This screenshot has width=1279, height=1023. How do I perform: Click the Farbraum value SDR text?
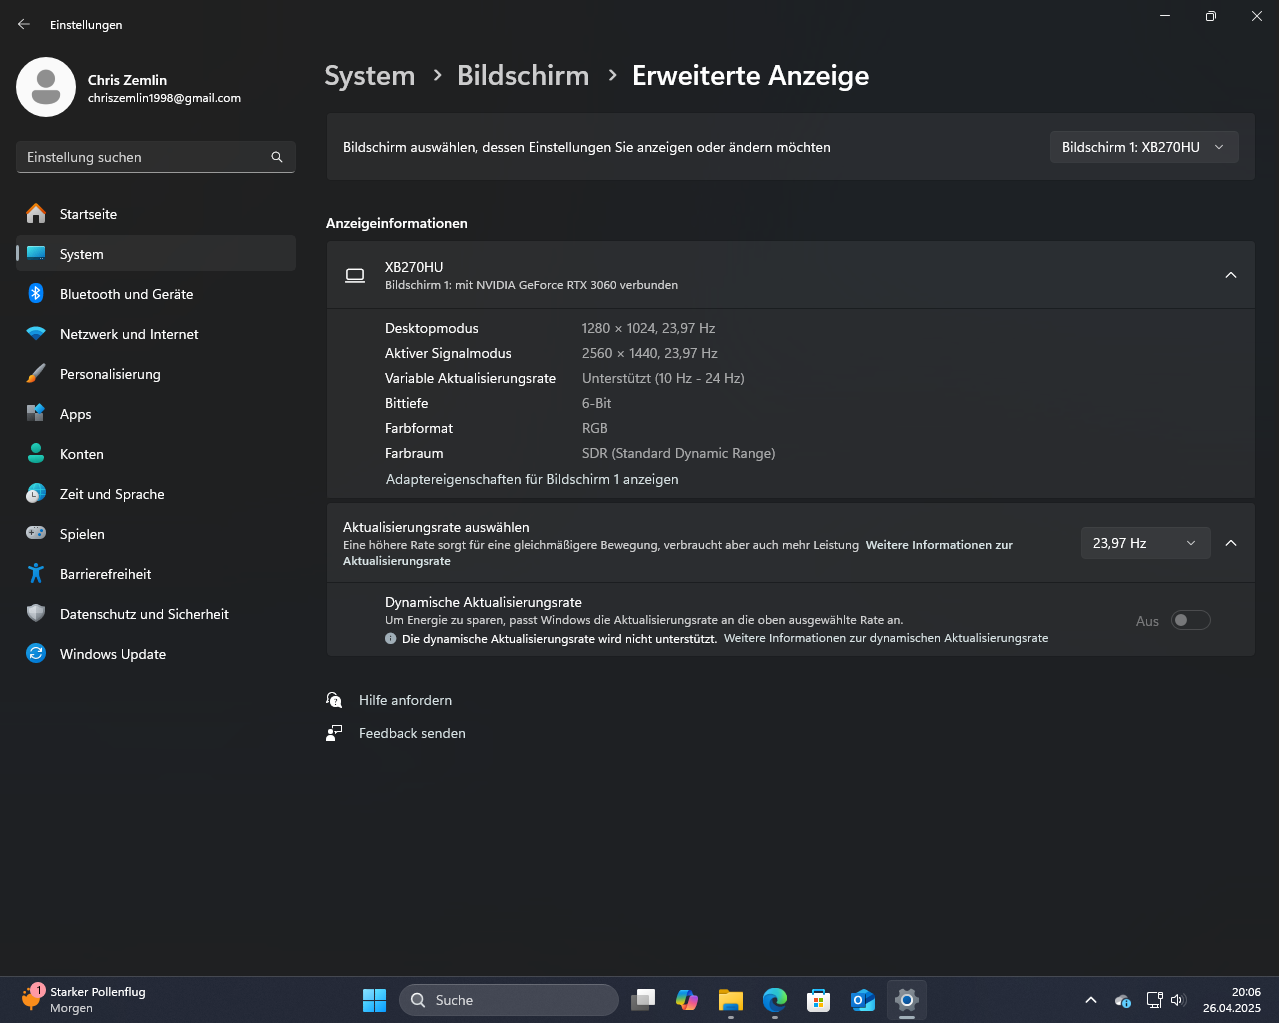pos(679,453)
